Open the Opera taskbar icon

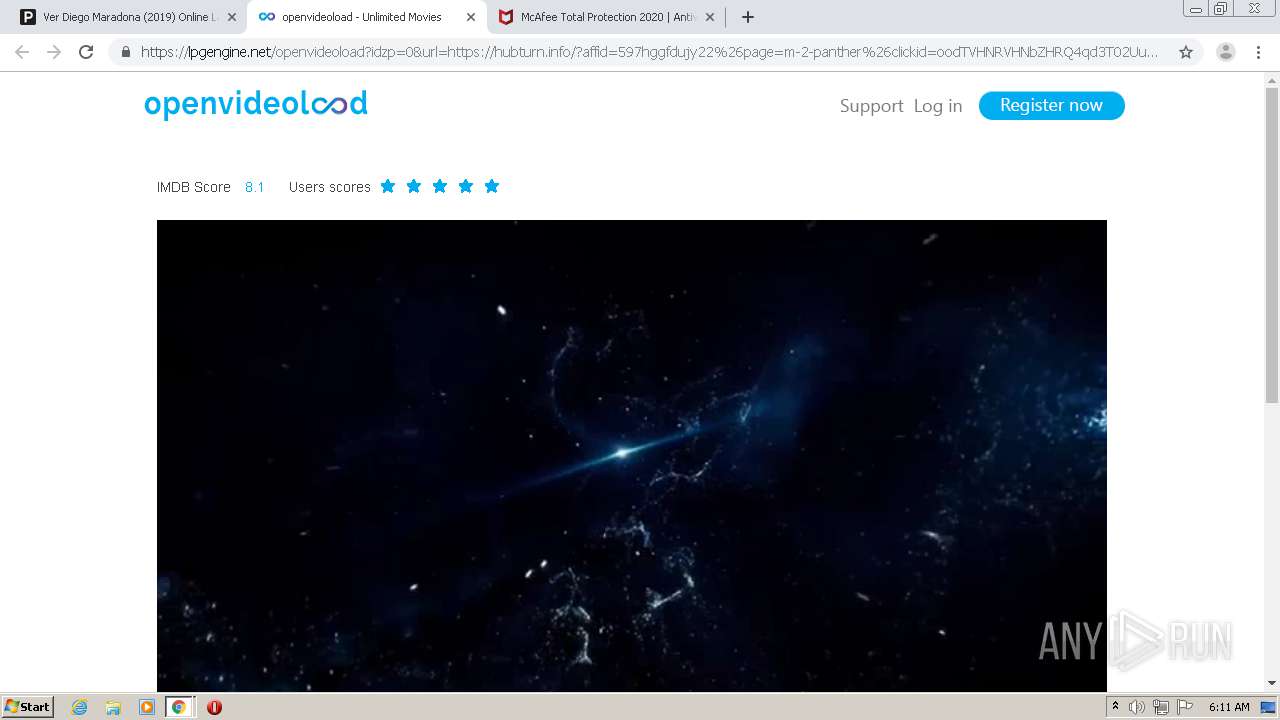pyautogui.click(x=214, y=707)
